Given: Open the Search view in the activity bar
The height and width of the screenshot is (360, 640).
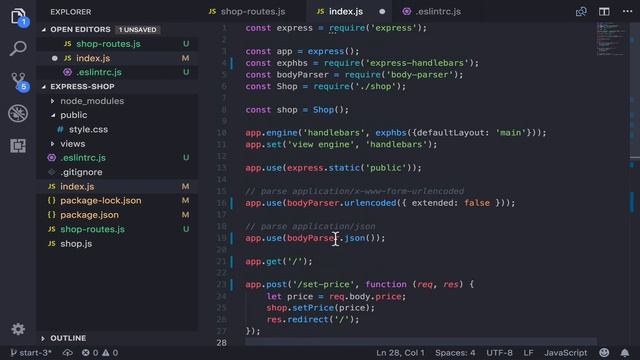Looking at the screenshot, I should pos(18,48).
